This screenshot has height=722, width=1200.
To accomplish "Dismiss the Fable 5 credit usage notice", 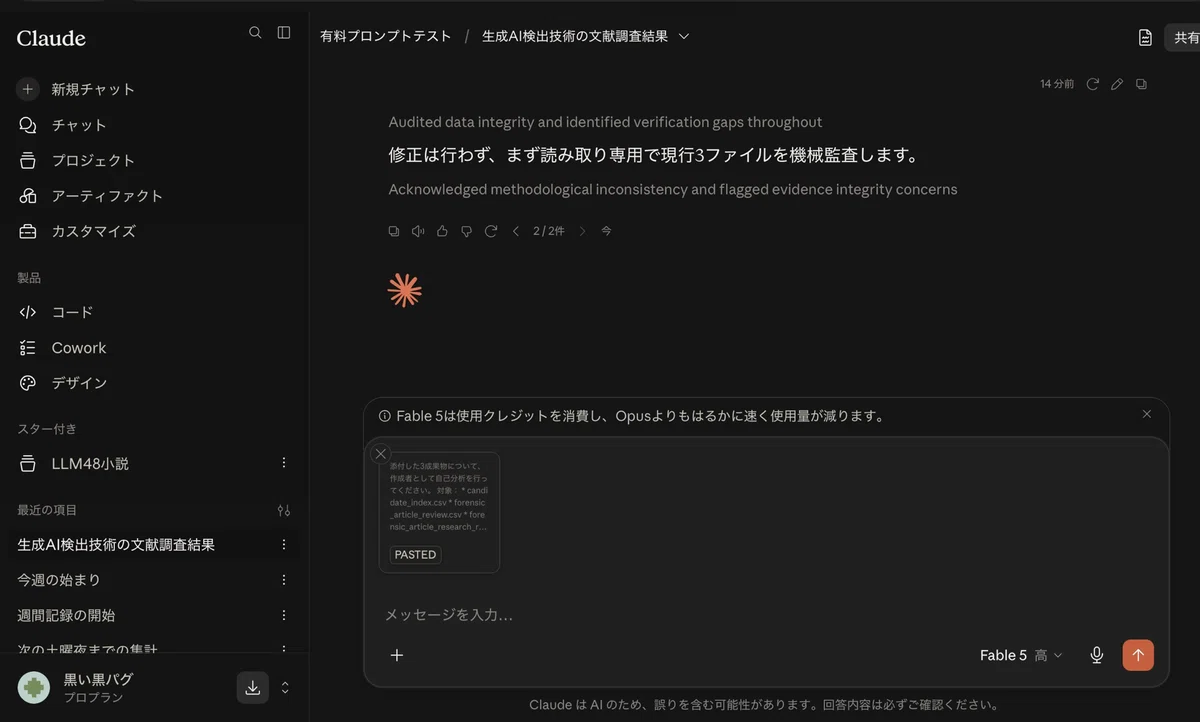I will [1147, 414].
